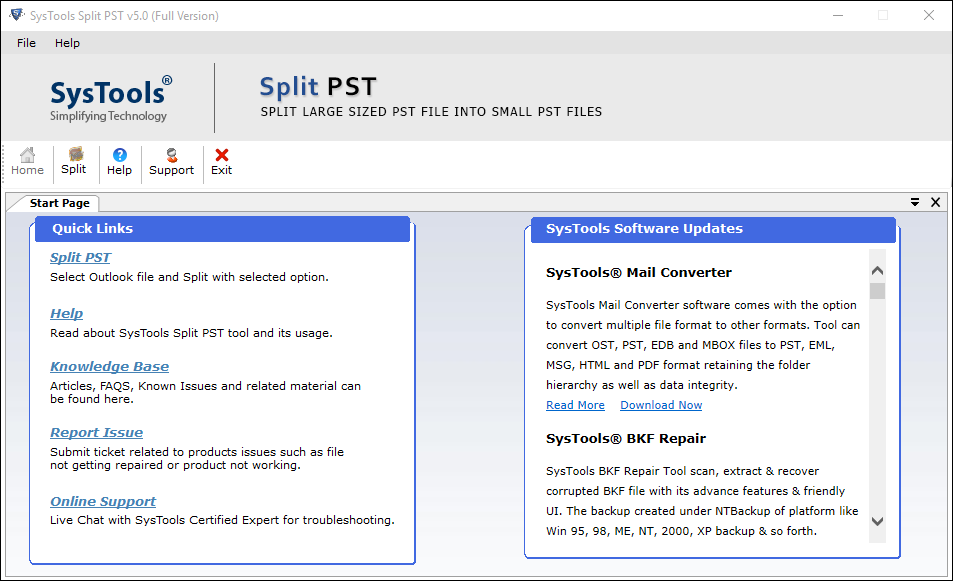The height and width of the screenshot is (581, 953).
Task: Start Online Support live chat link
Action: [x=103, y=501]
